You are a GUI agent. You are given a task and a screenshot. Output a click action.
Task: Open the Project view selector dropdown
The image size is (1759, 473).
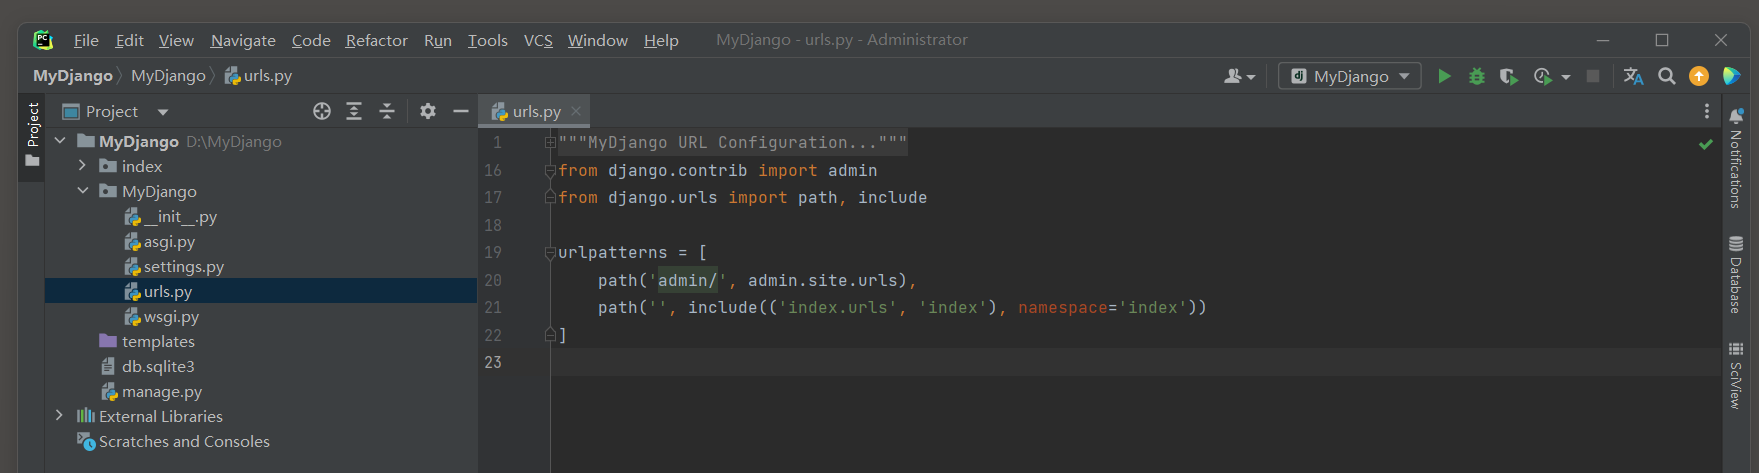click(x=115, y=111)
